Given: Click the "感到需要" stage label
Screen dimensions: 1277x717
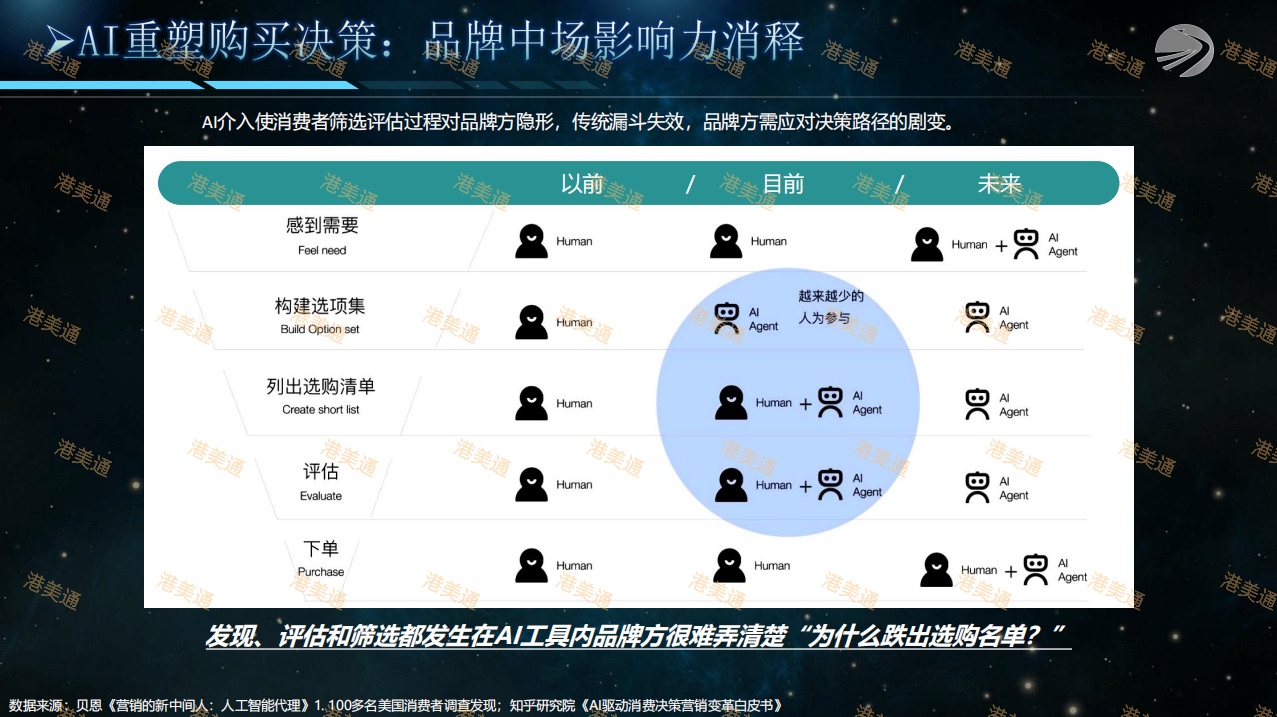Looking at the screenshot, I should click(x=322, y=226).
